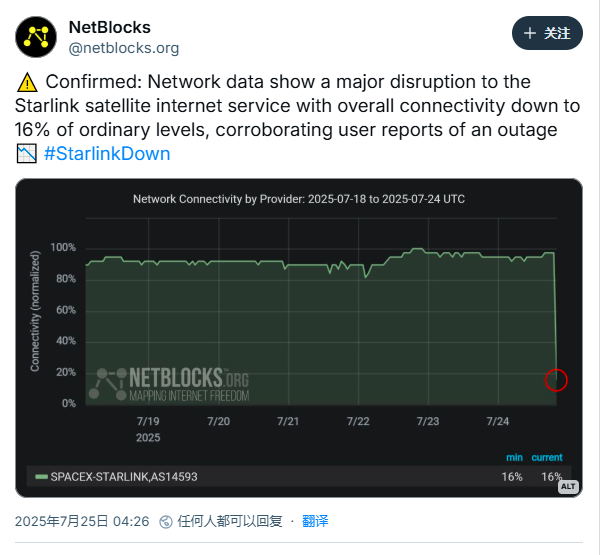Open the NetBlocks display name
The height and width of the screenshot is (555, 602).
pyautogui.click(x=110, y=27)
